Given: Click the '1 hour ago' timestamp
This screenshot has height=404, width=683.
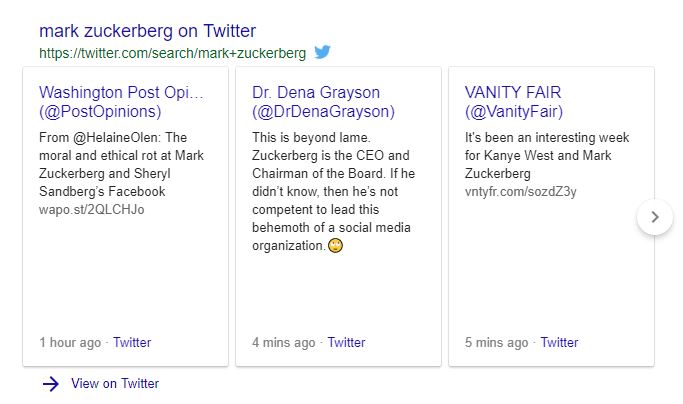Looking at the screenshot, I should coord(70,342).
